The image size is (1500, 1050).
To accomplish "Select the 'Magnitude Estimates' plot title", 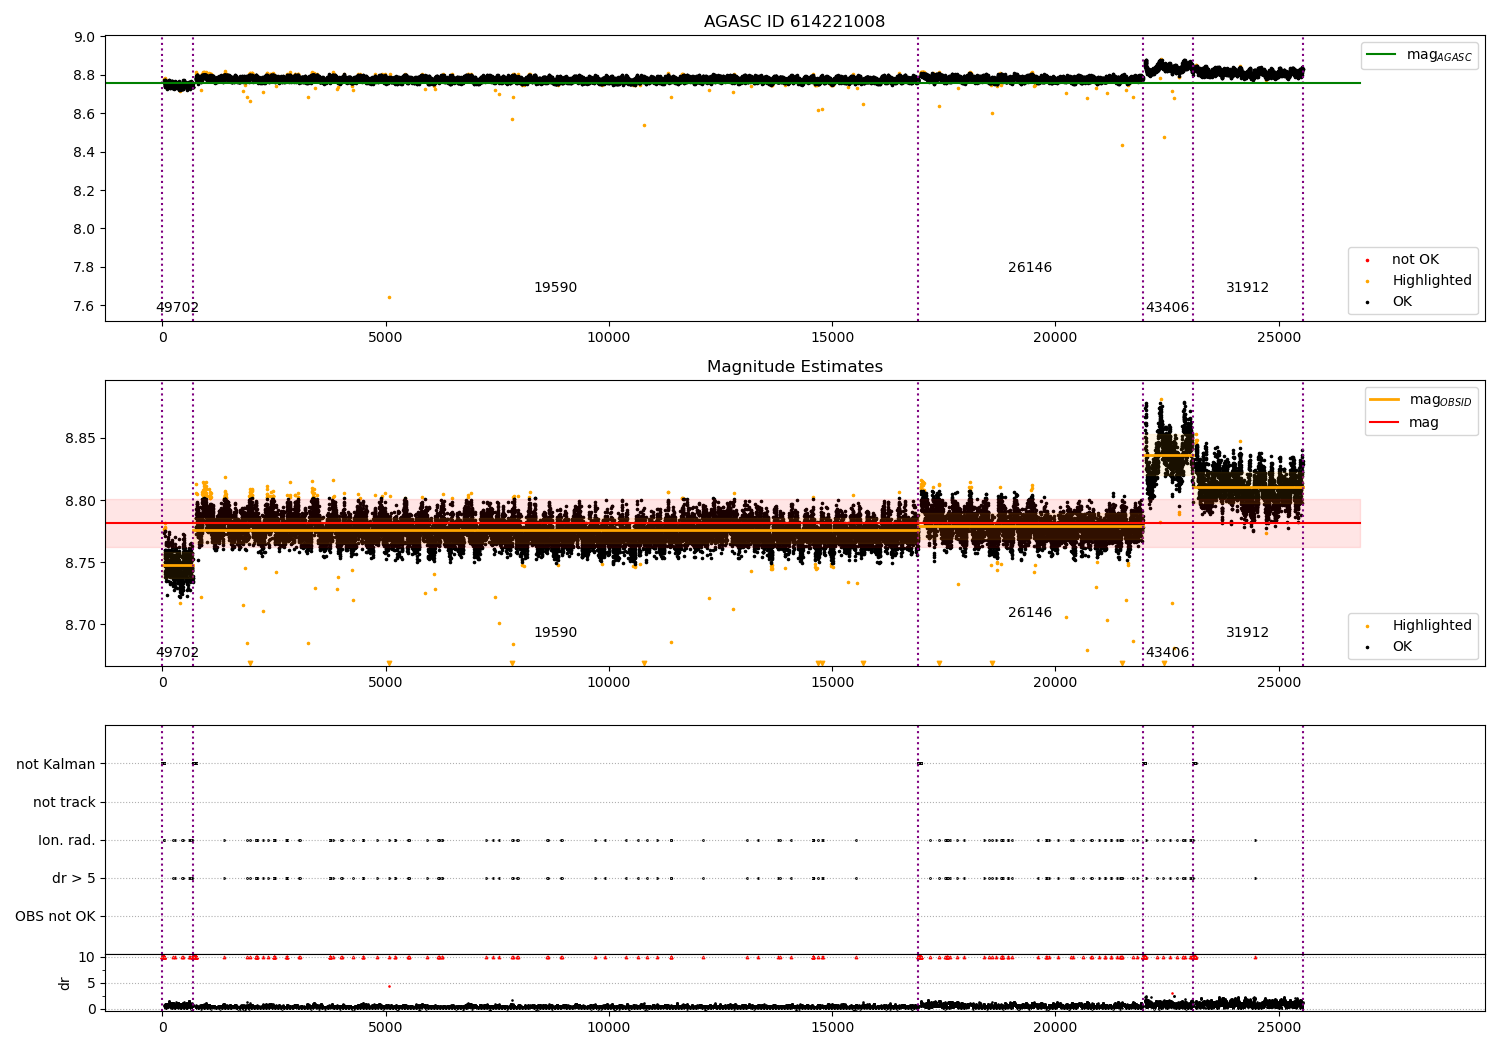I will point(794,367).
